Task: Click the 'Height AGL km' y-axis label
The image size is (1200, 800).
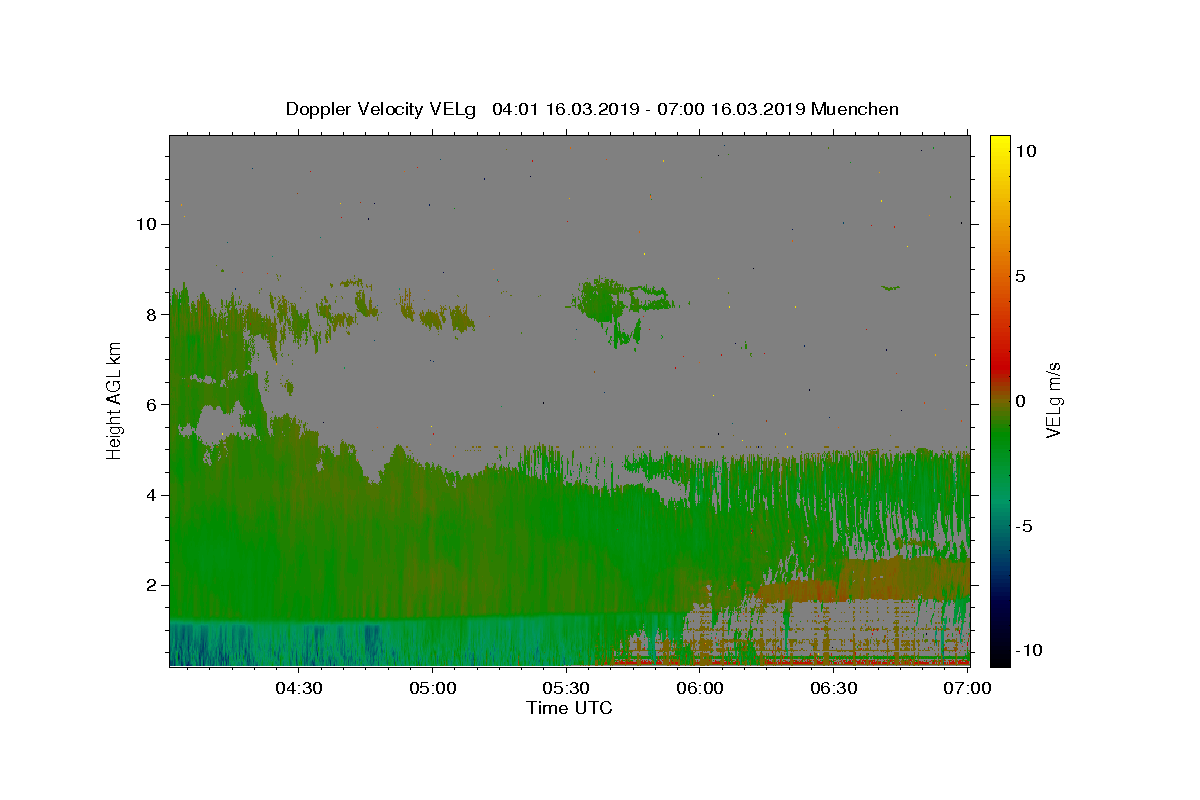Action: pos(114,400)
